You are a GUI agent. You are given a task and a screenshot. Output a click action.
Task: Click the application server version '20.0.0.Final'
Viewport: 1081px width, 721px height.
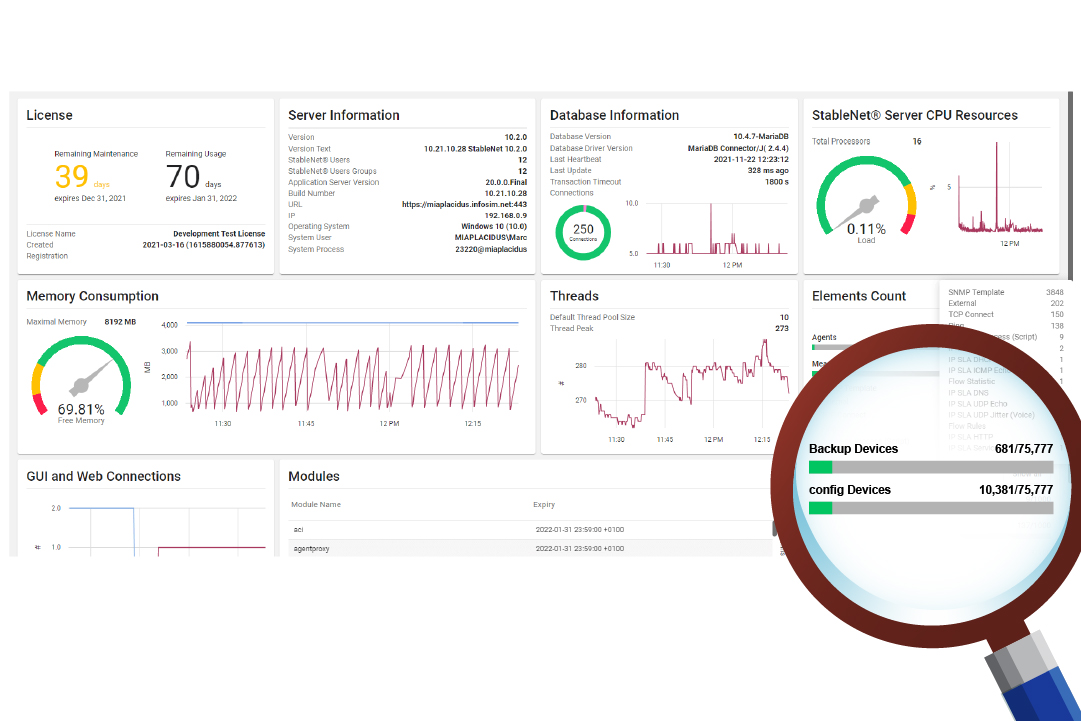point(506,182)
